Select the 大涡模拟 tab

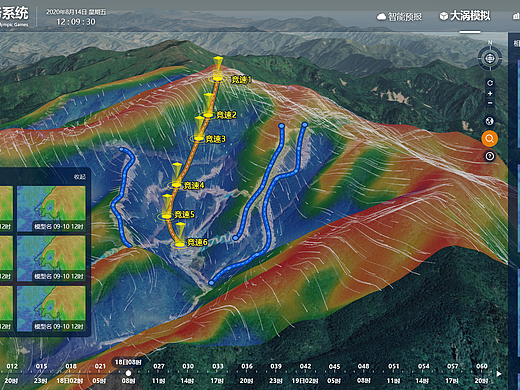pos(465,16)
